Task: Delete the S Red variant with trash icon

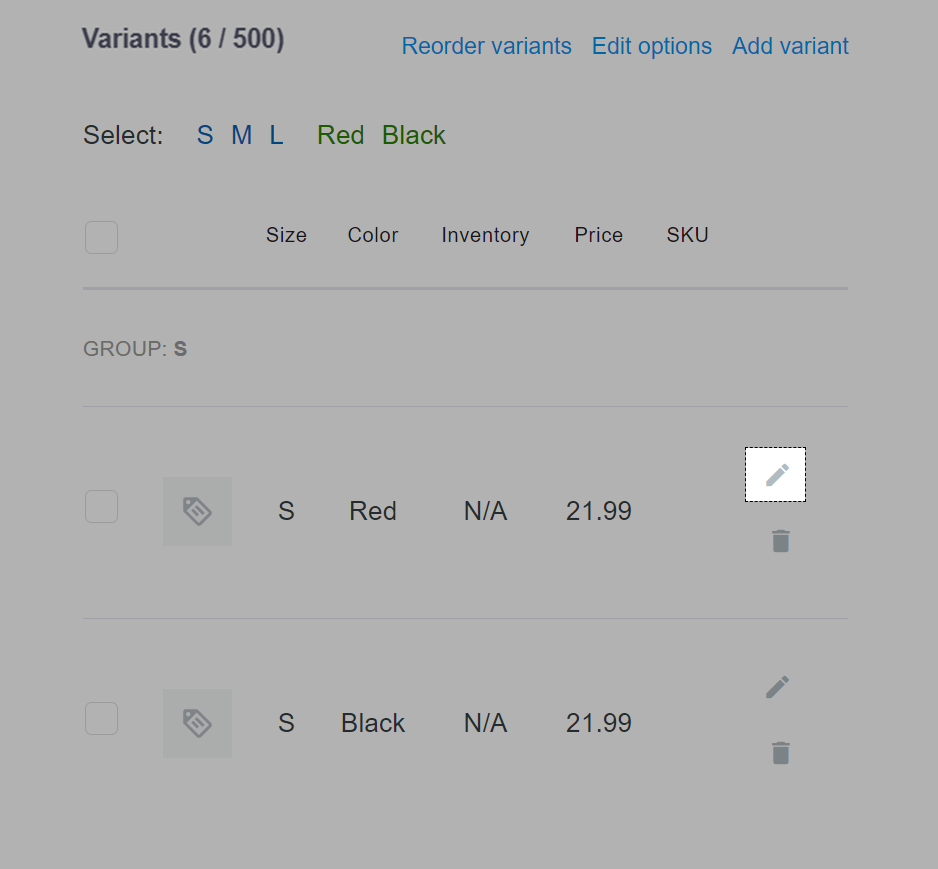Action: tap(780, 541)
